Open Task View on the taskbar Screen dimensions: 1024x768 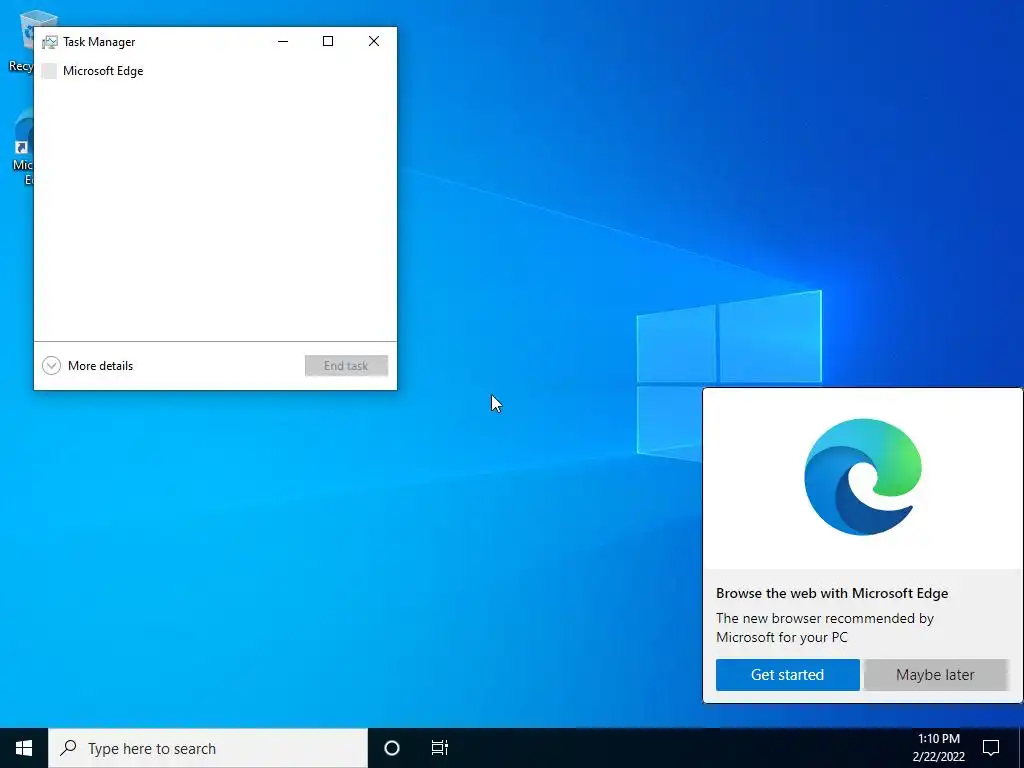coord(440,748)
